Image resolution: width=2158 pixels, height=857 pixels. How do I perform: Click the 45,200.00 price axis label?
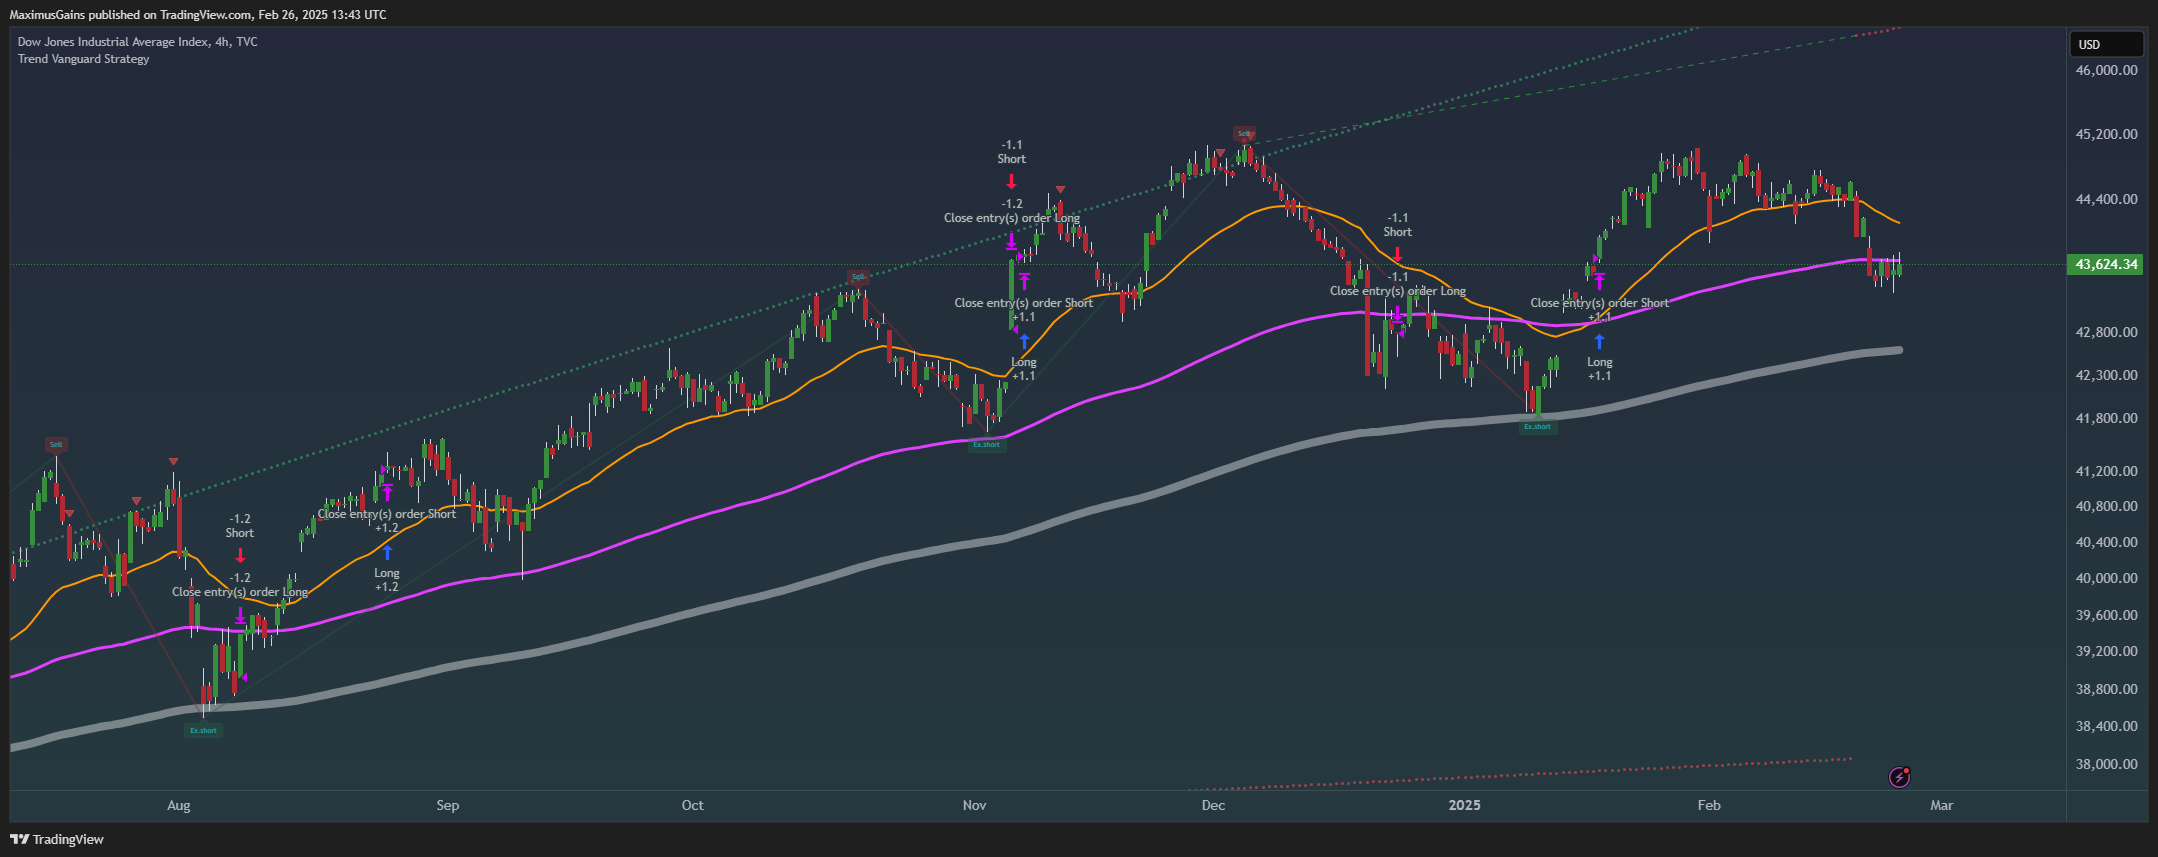click(2107, 134)
